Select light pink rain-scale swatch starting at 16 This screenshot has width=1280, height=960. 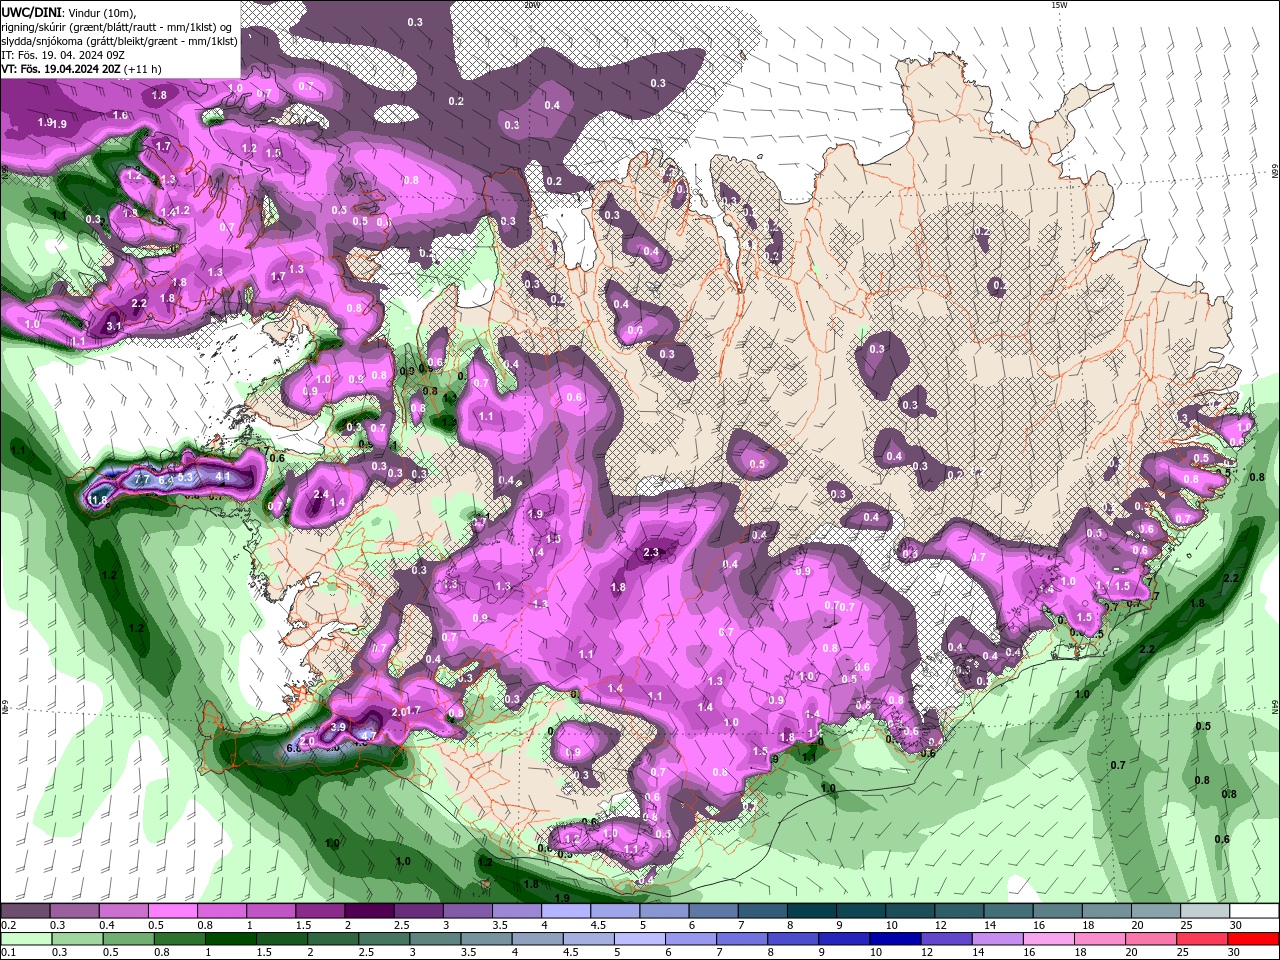pos(1048,939)
